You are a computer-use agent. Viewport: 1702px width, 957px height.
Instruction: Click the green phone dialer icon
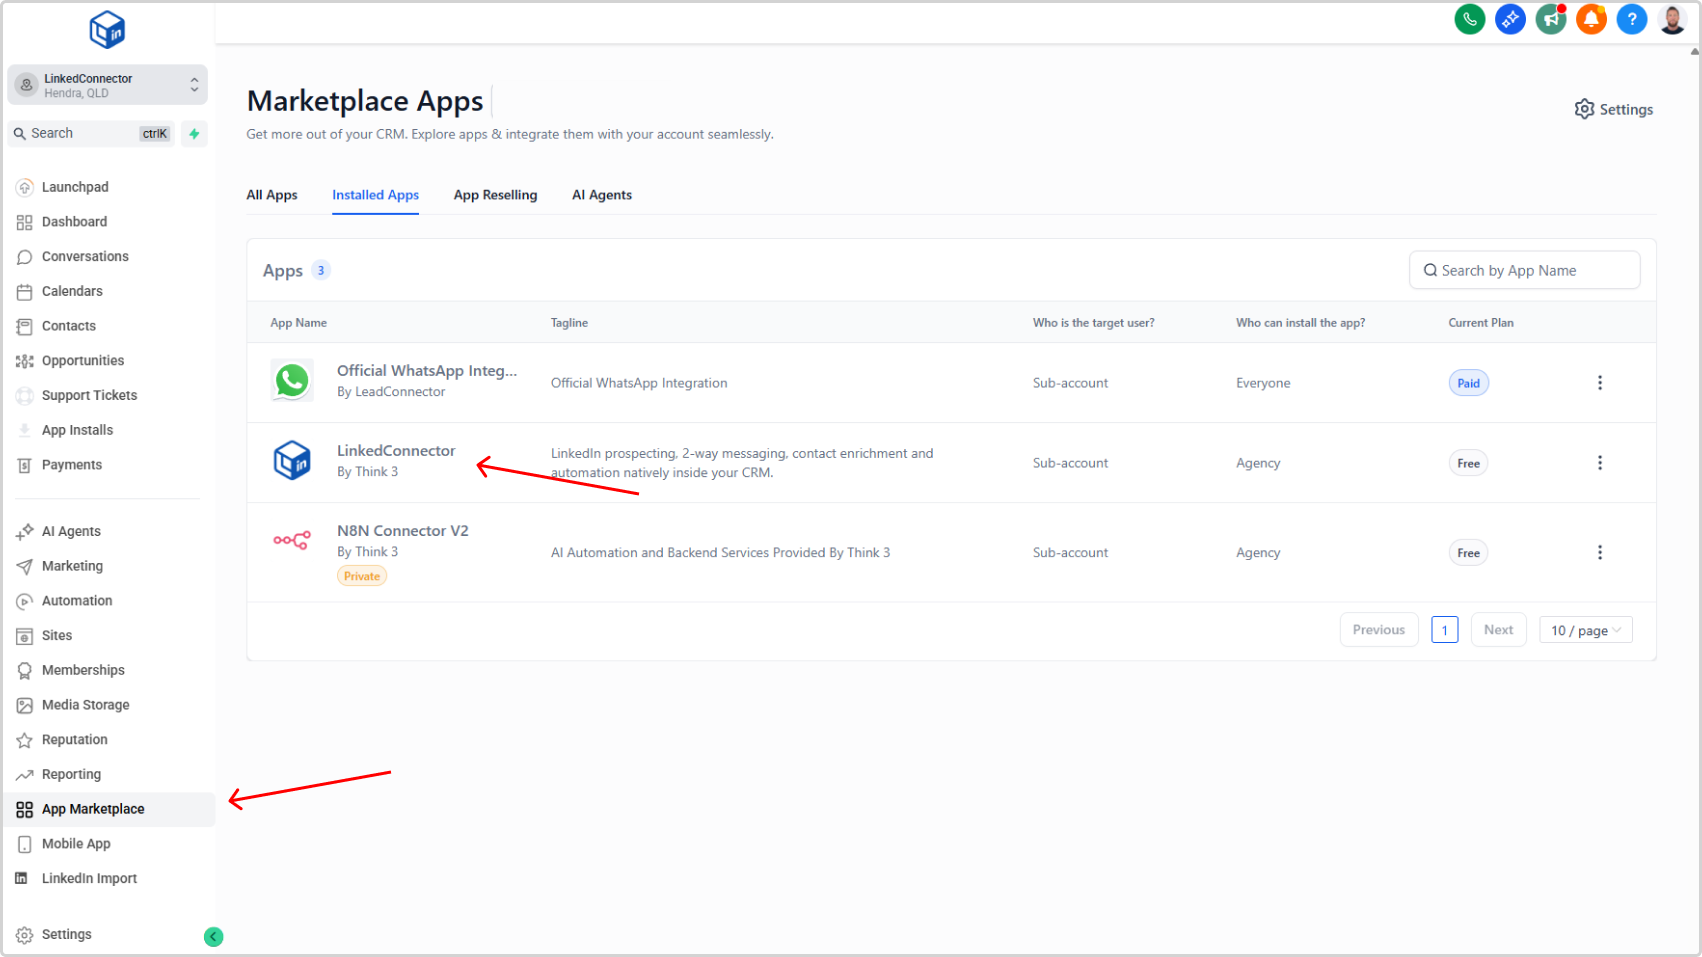click(x=1469, y=19)
